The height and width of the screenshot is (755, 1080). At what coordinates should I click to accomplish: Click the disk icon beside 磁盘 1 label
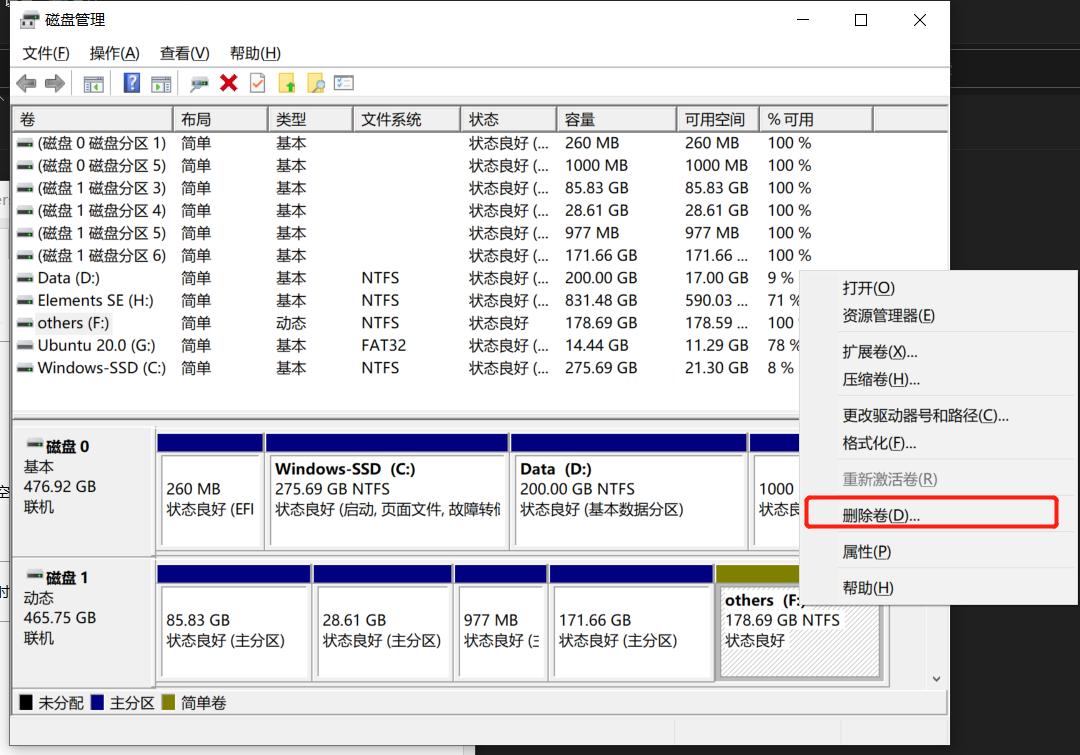coord(34,575)
